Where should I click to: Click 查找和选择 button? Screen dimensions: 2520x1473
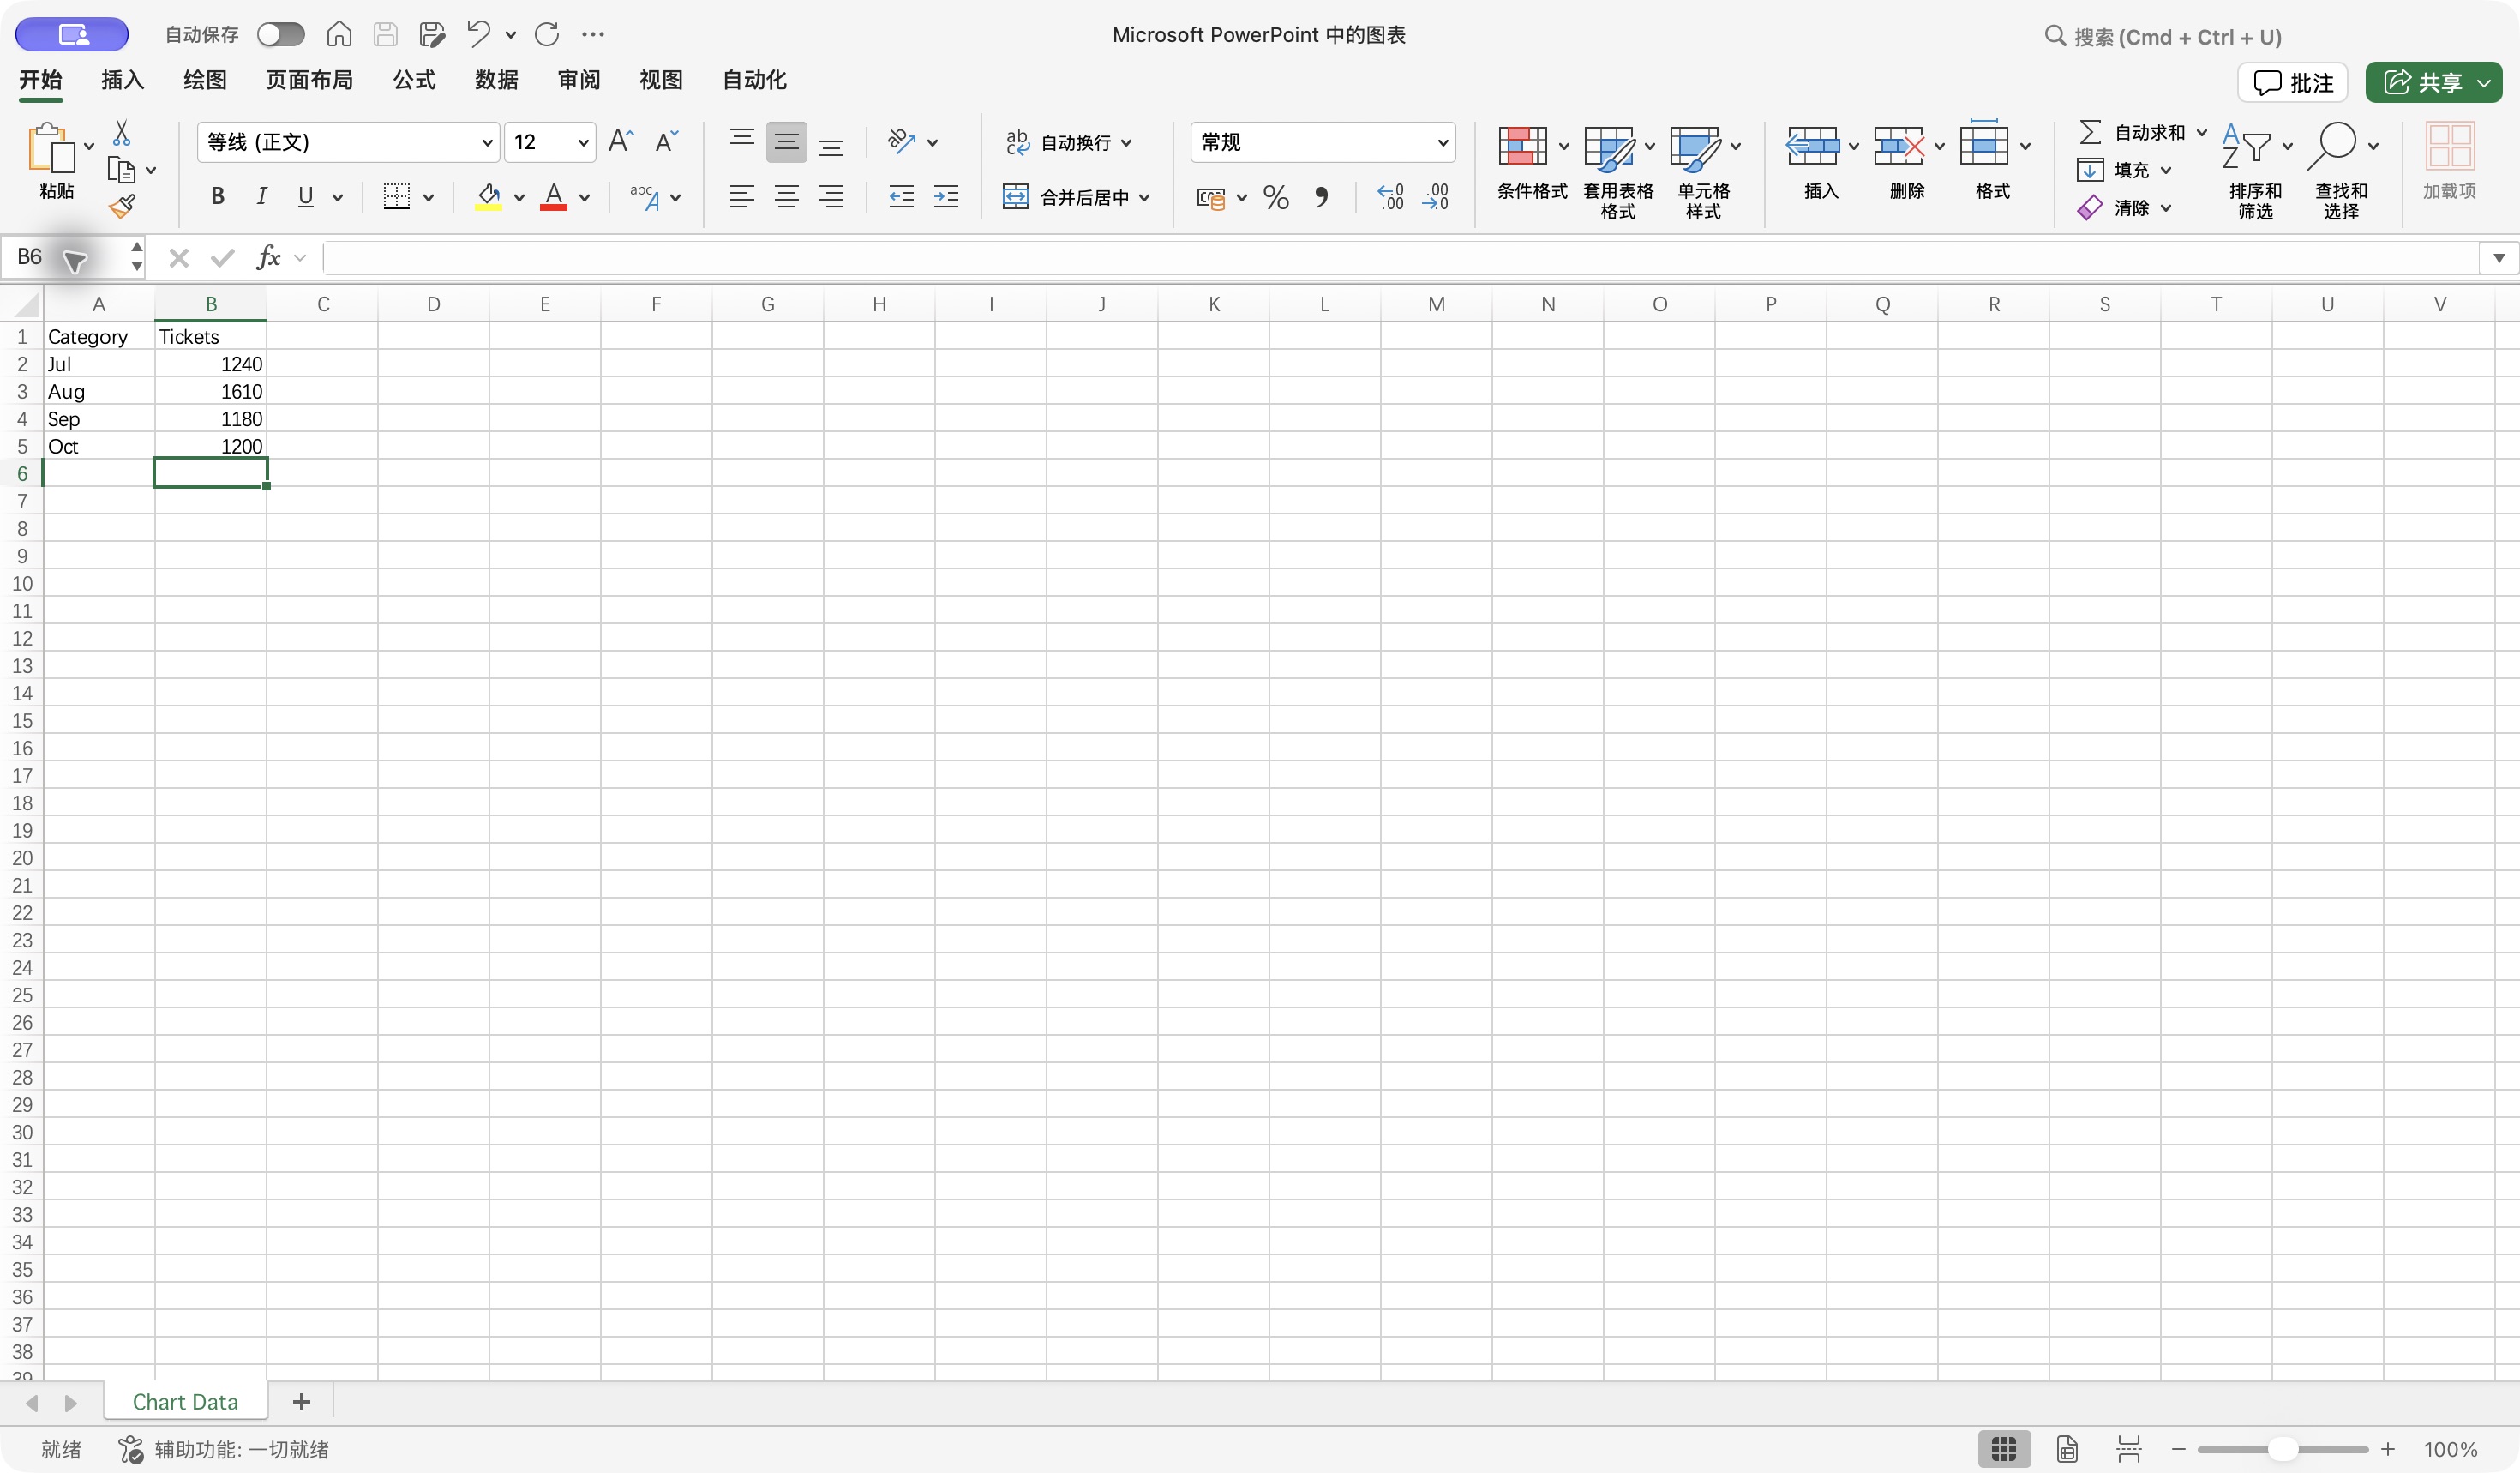2341,170
